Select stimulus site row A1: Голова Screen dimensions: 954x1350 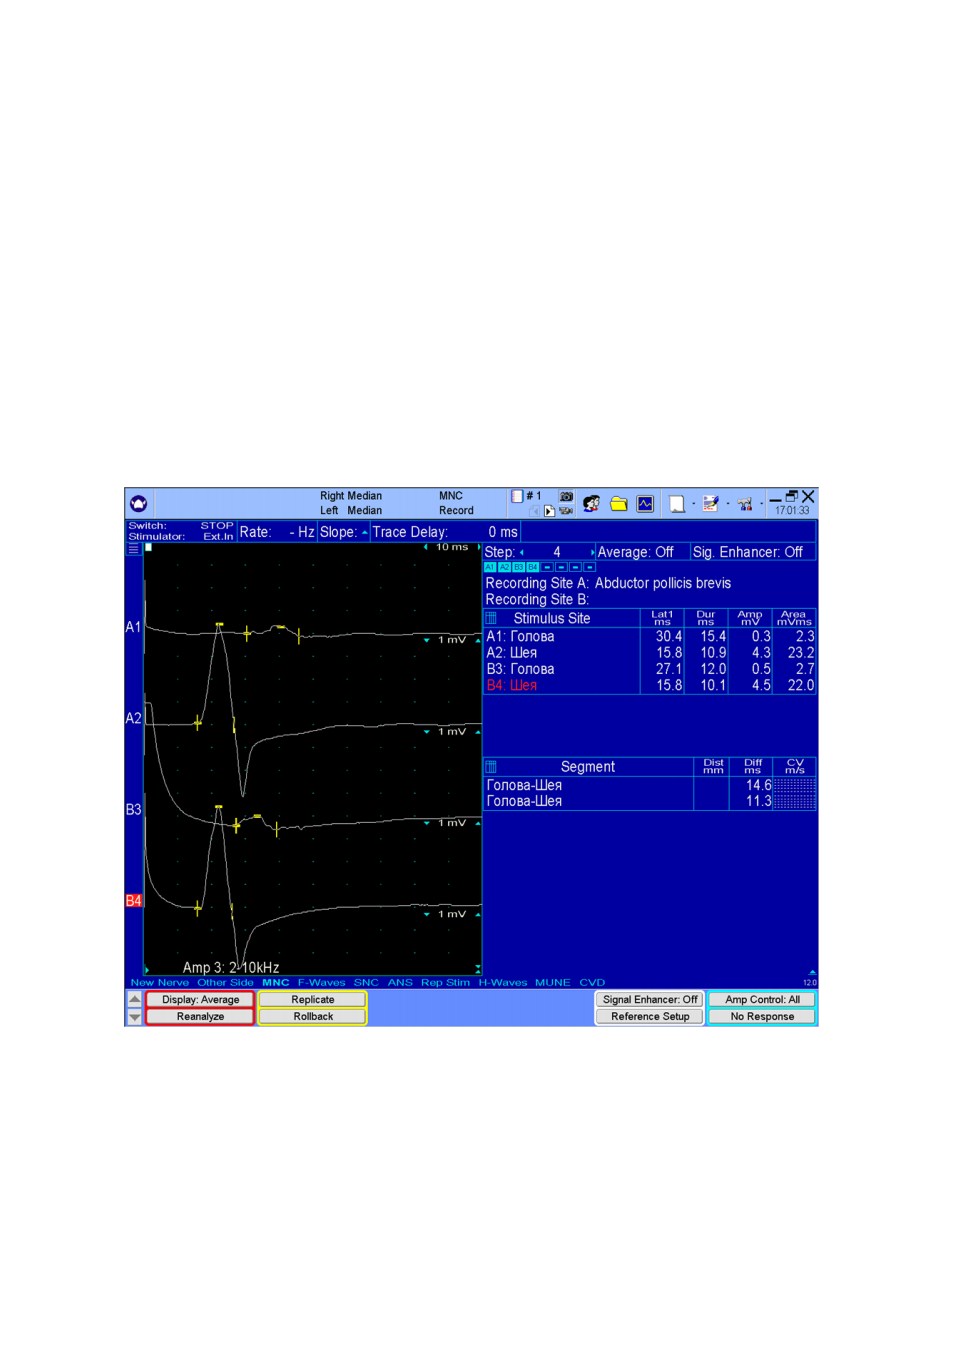point(650,636)
